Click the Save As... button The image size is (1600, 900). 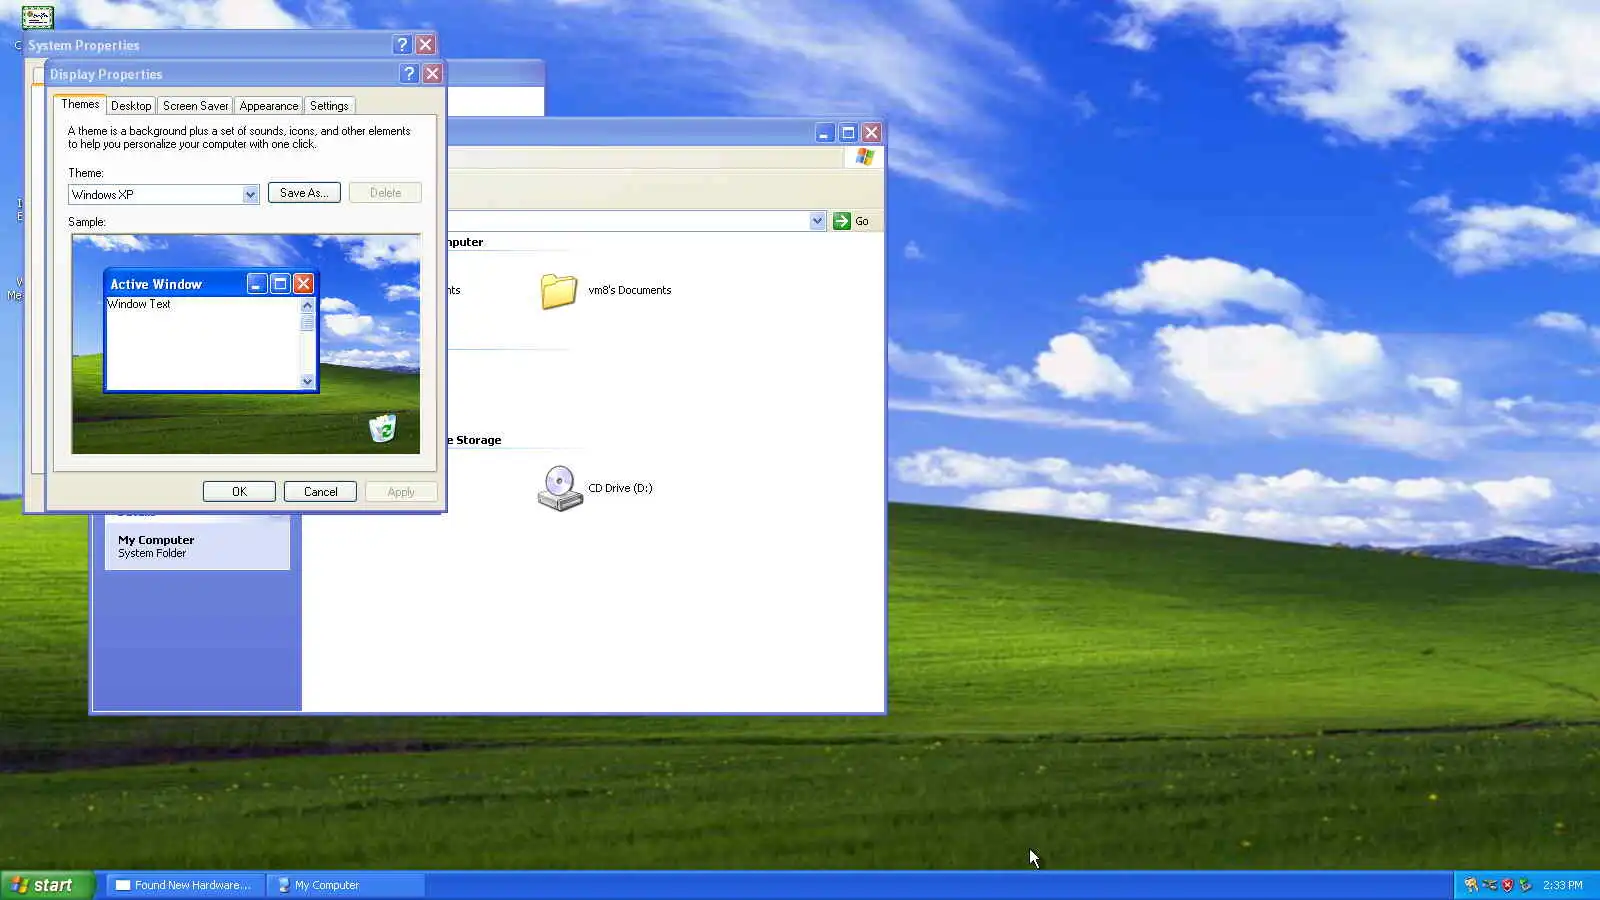pyautogui.click(x=304, y=193)
